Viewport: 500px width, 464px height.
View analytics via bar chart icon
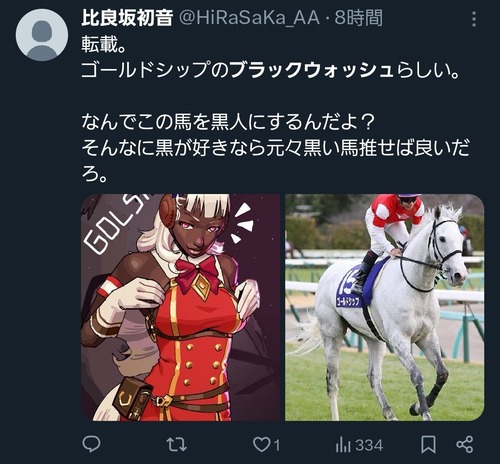(x=343, y=445)
